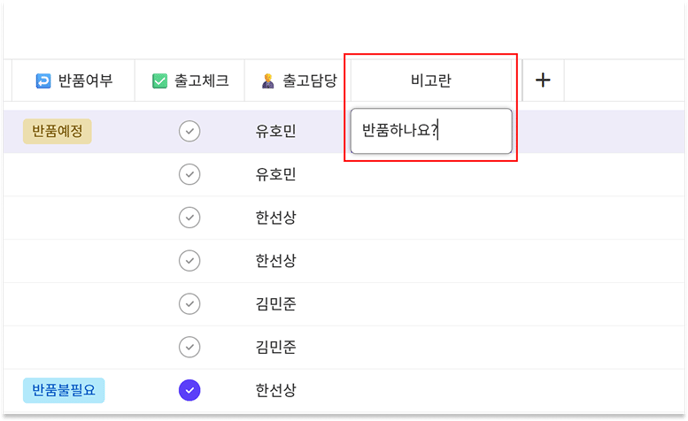Click the 반품하나요? text input field
This screenshot has width=688, height=421.
click(x=431, y=131)
